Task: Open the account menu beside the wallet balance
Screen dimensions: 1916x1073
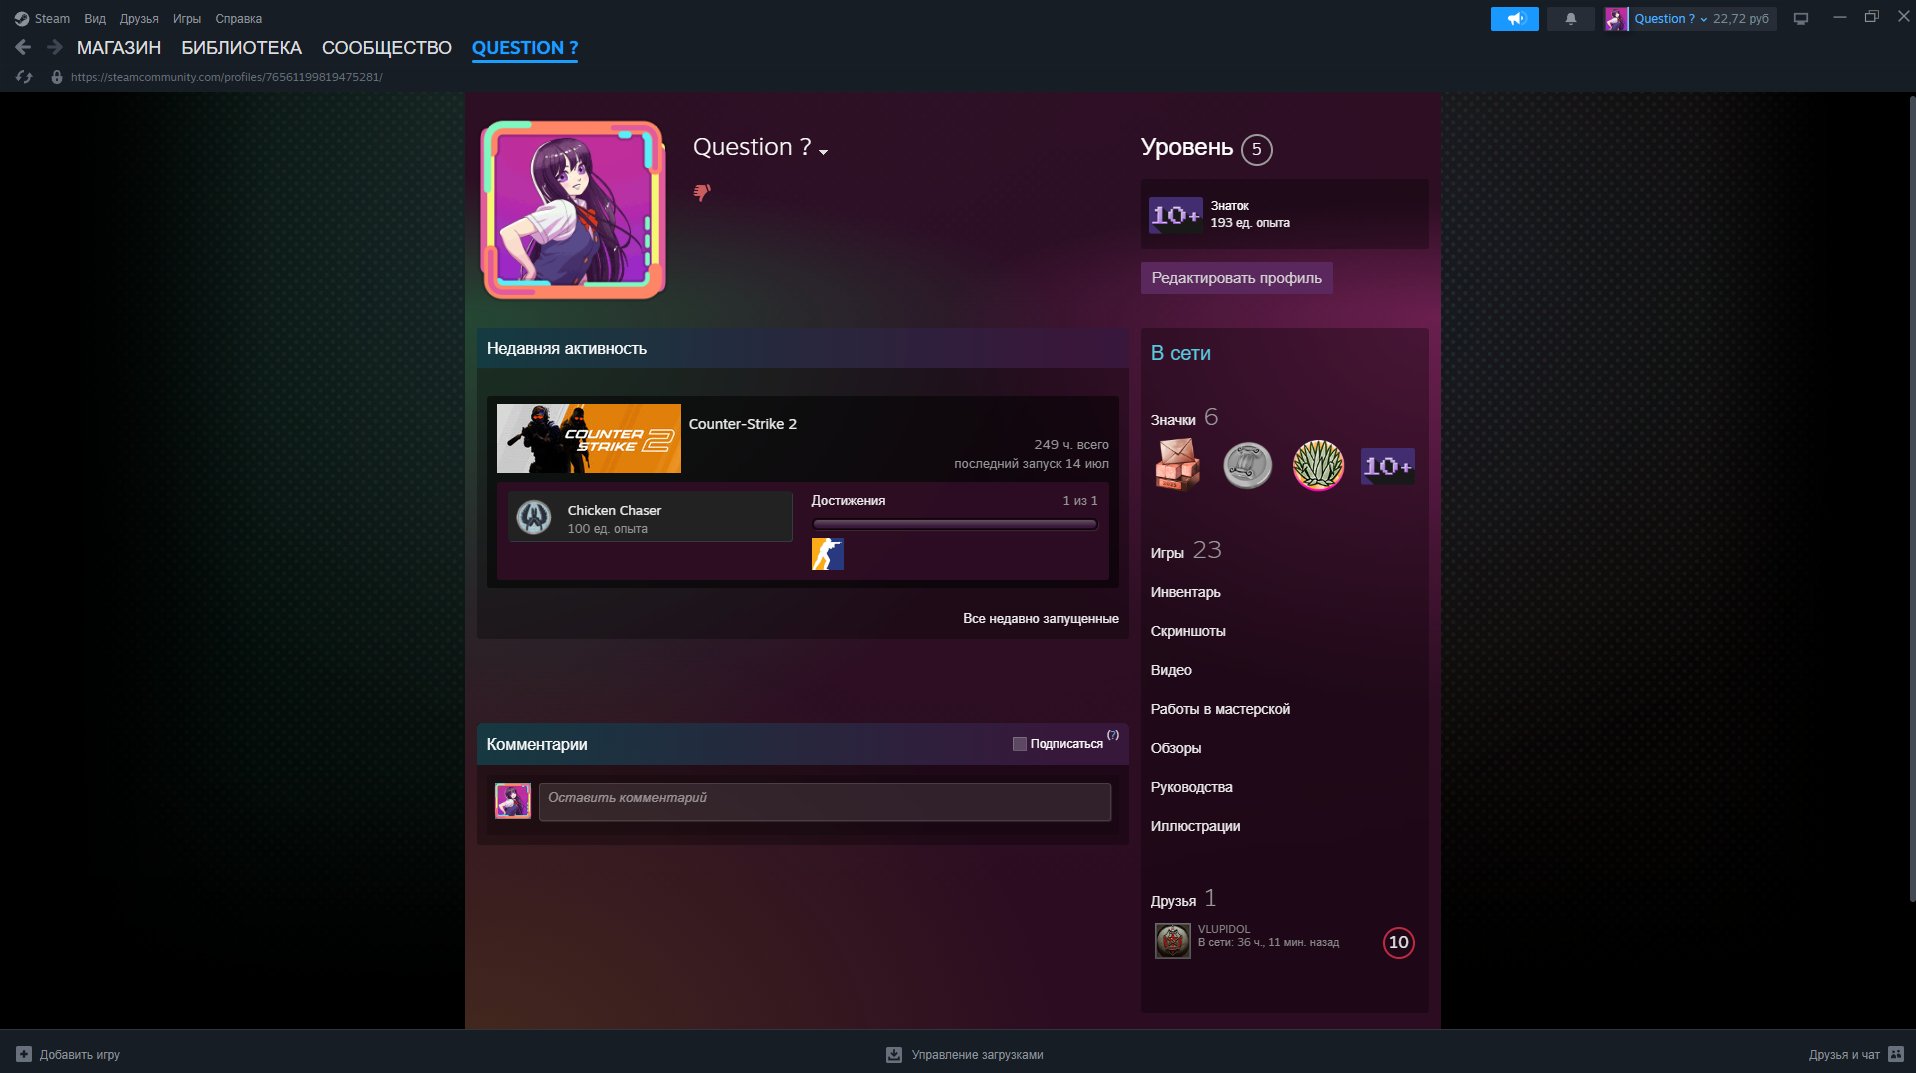Action: pos(1702,18)
